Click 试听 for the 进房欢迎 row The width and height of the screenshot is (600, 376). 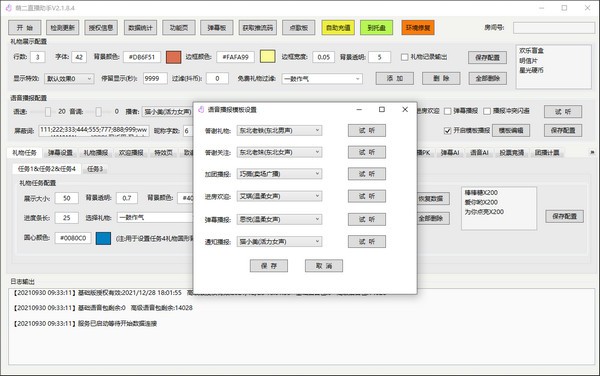[x=367, y=196]
